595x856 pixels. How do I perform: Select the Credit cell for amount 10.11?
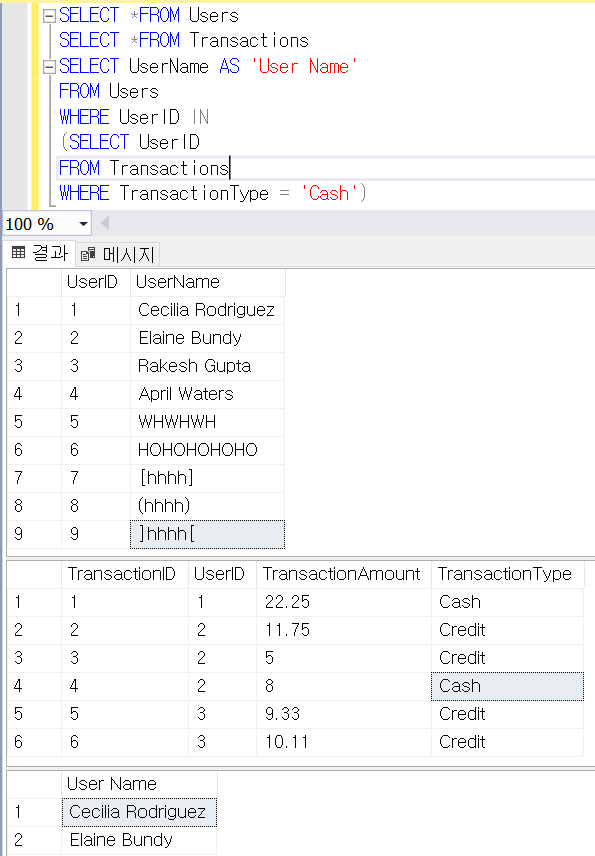(x=508, y=742)
